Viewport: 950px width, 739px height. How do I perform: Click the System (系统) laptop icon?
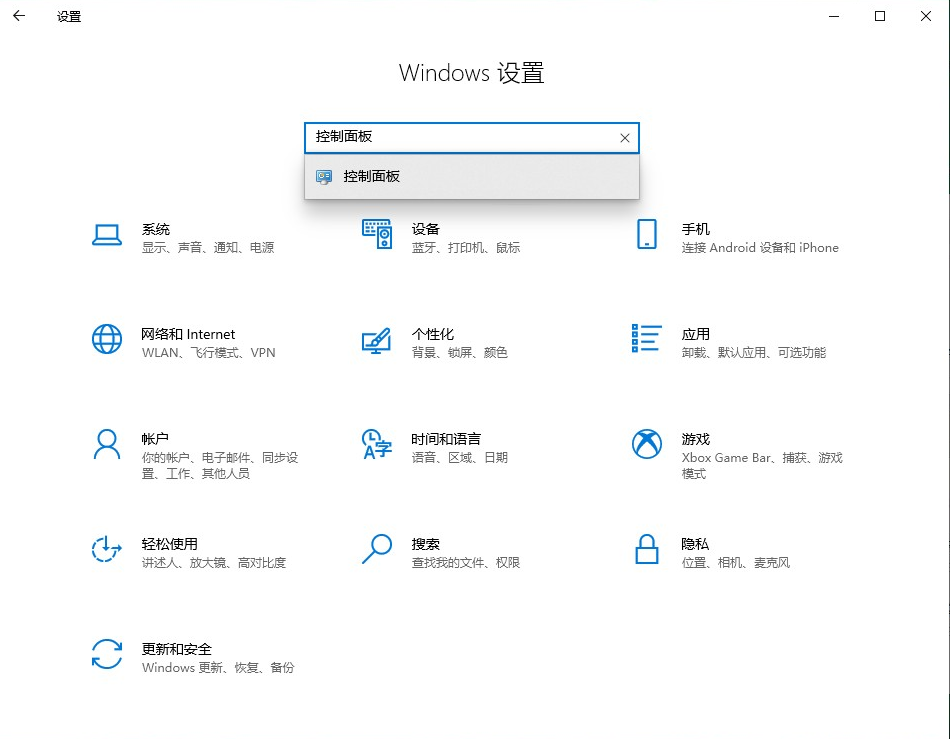click(x=107, y=235)
